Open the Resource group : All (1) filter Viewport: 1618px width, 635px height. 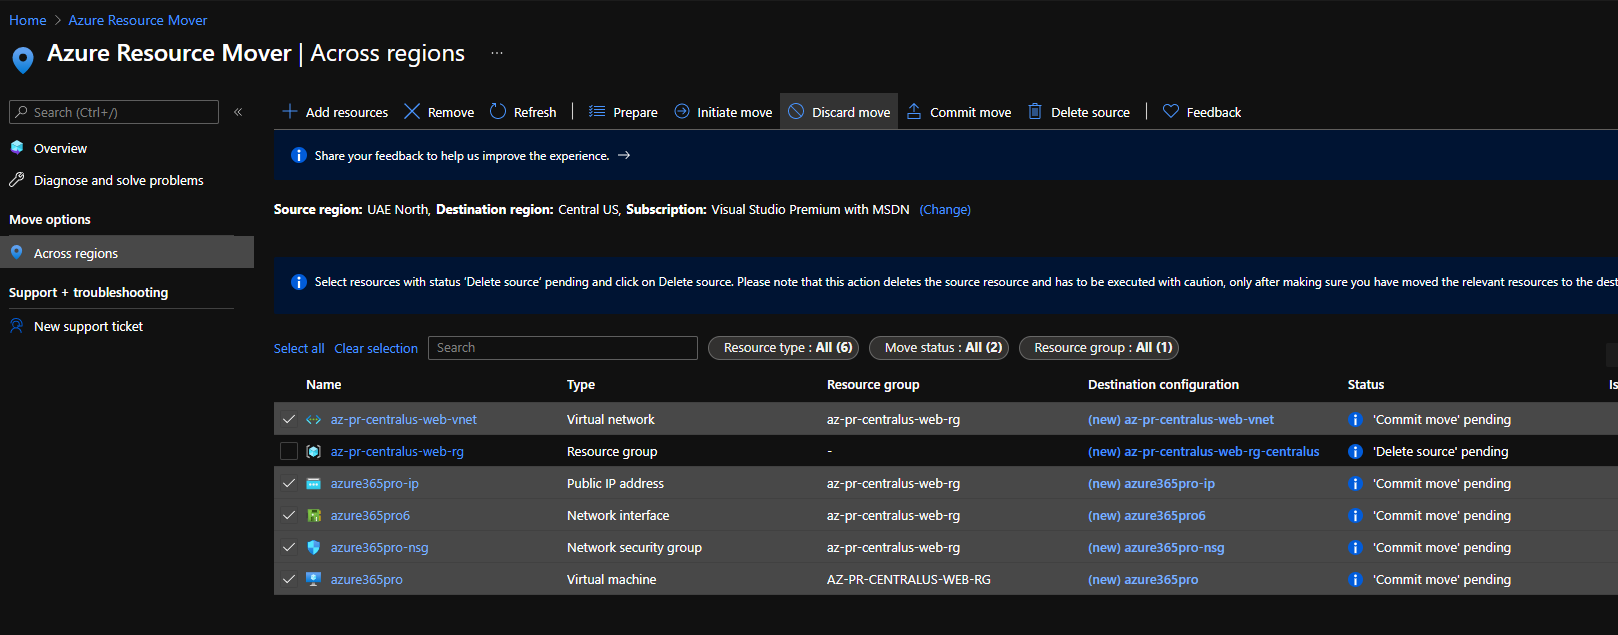[1099, 348]
